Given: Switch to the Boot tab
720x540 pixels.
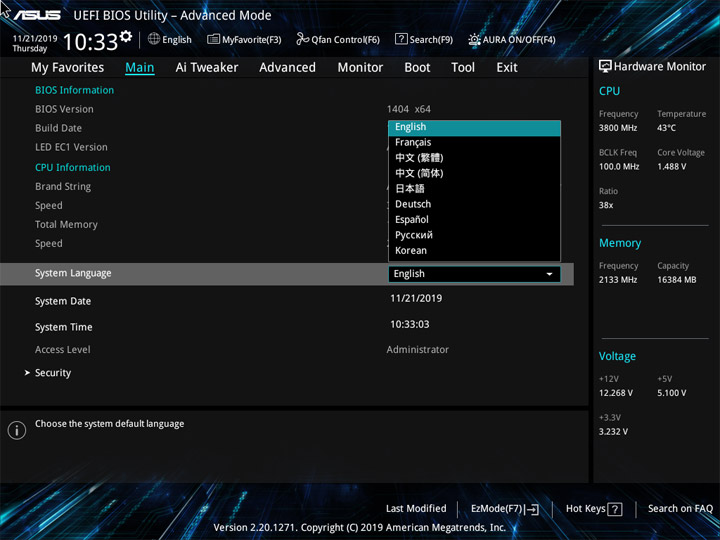Looking at the screenshot, I should [417, 68].
